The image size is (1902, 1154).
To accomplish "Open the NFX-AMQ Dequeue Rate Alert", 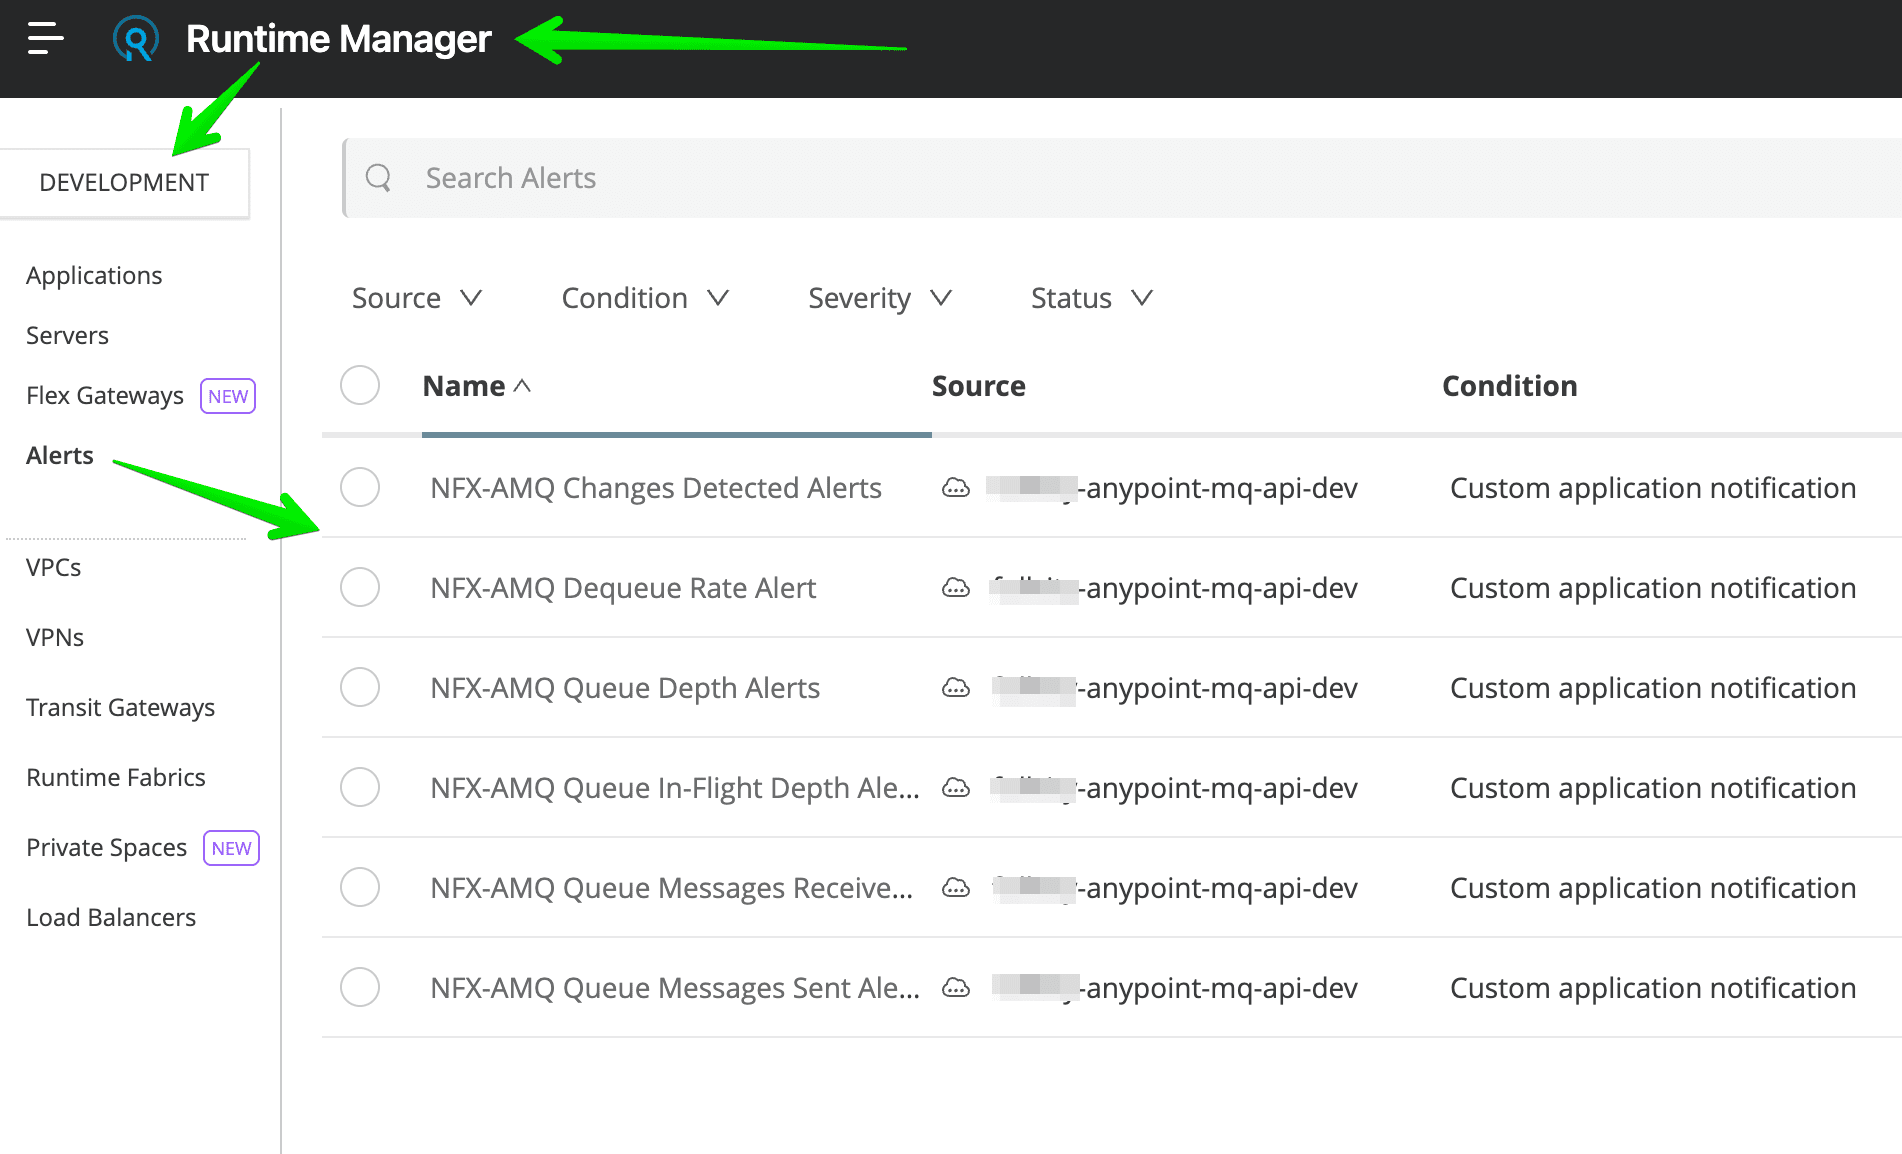I will point(623,588).
